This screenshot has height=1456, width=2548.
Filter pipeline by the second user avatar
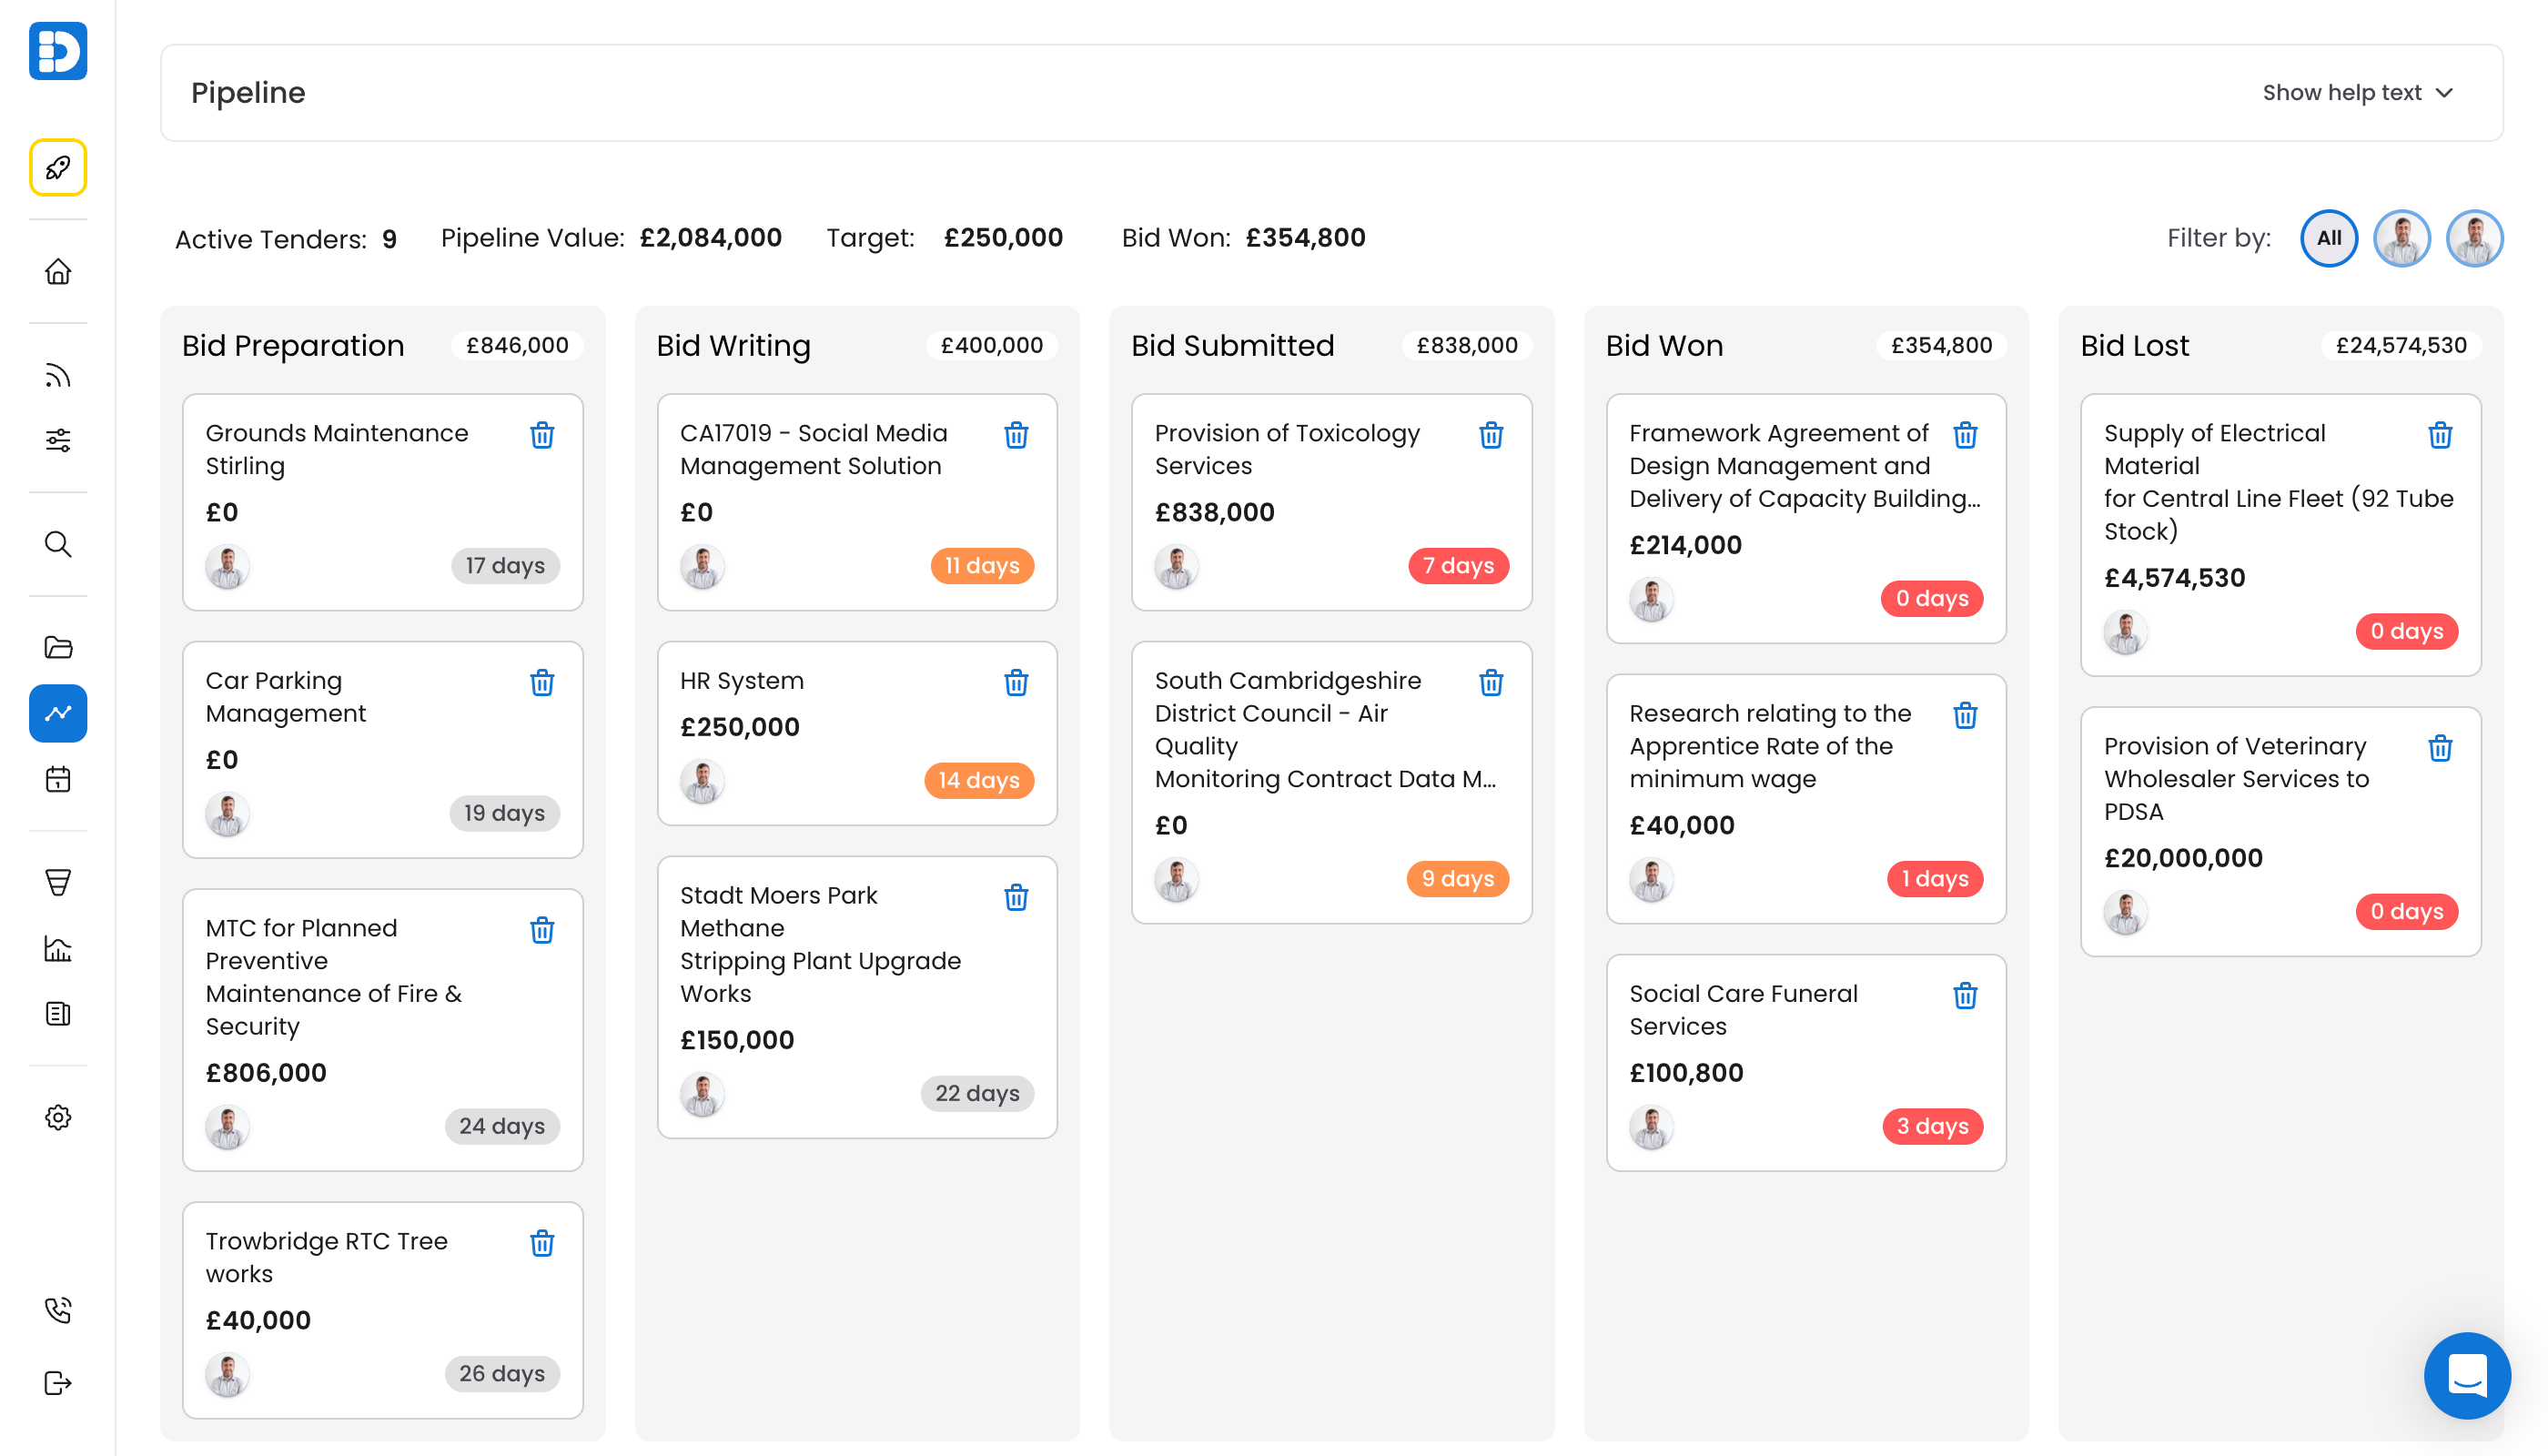click(2474, 238)
